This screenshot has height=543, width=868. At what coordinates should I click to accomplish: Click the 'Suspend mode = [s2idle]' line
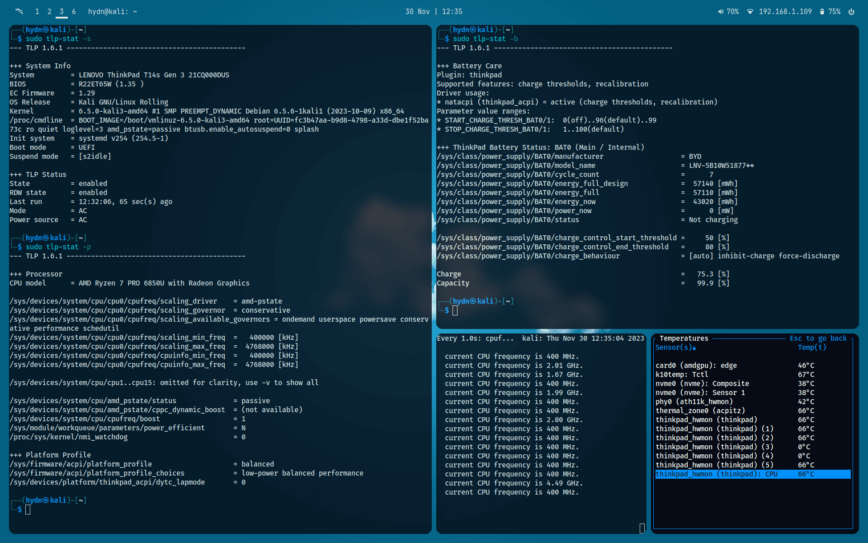[60, 157]
